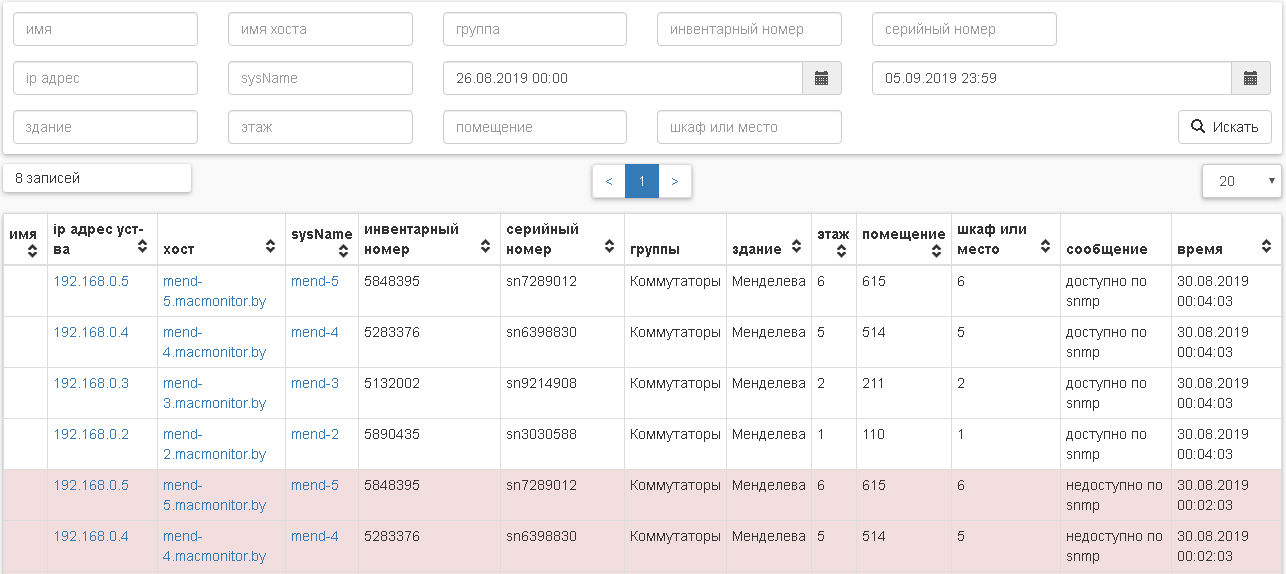Go to previous page with left arrow
The width and height of the screenshot is (1286, 574).
[609, 181]
